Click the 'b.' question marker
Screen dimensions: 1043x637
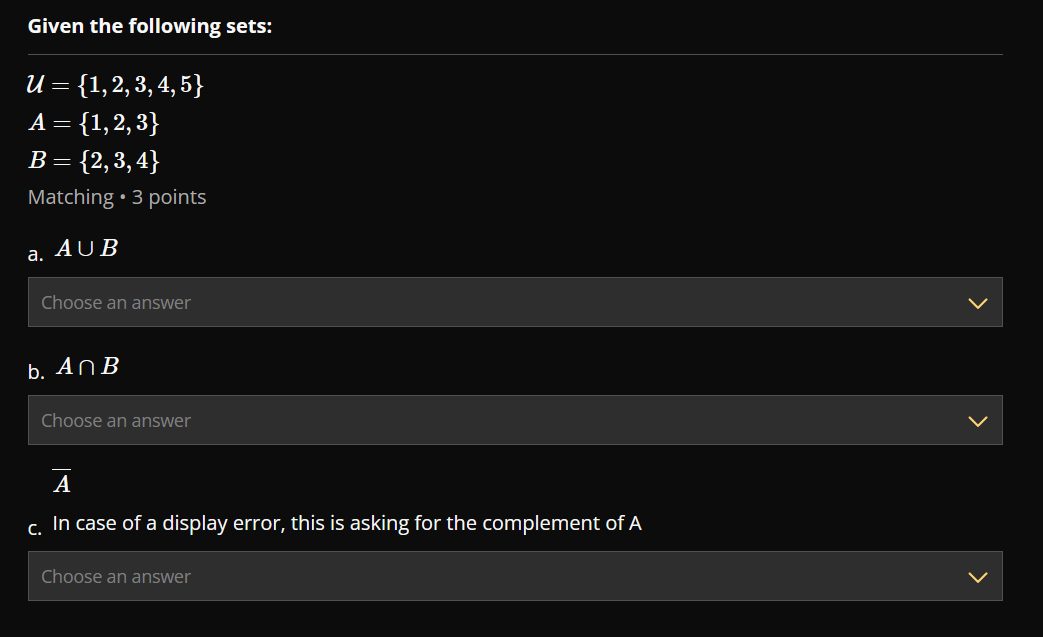click(35, 372)
